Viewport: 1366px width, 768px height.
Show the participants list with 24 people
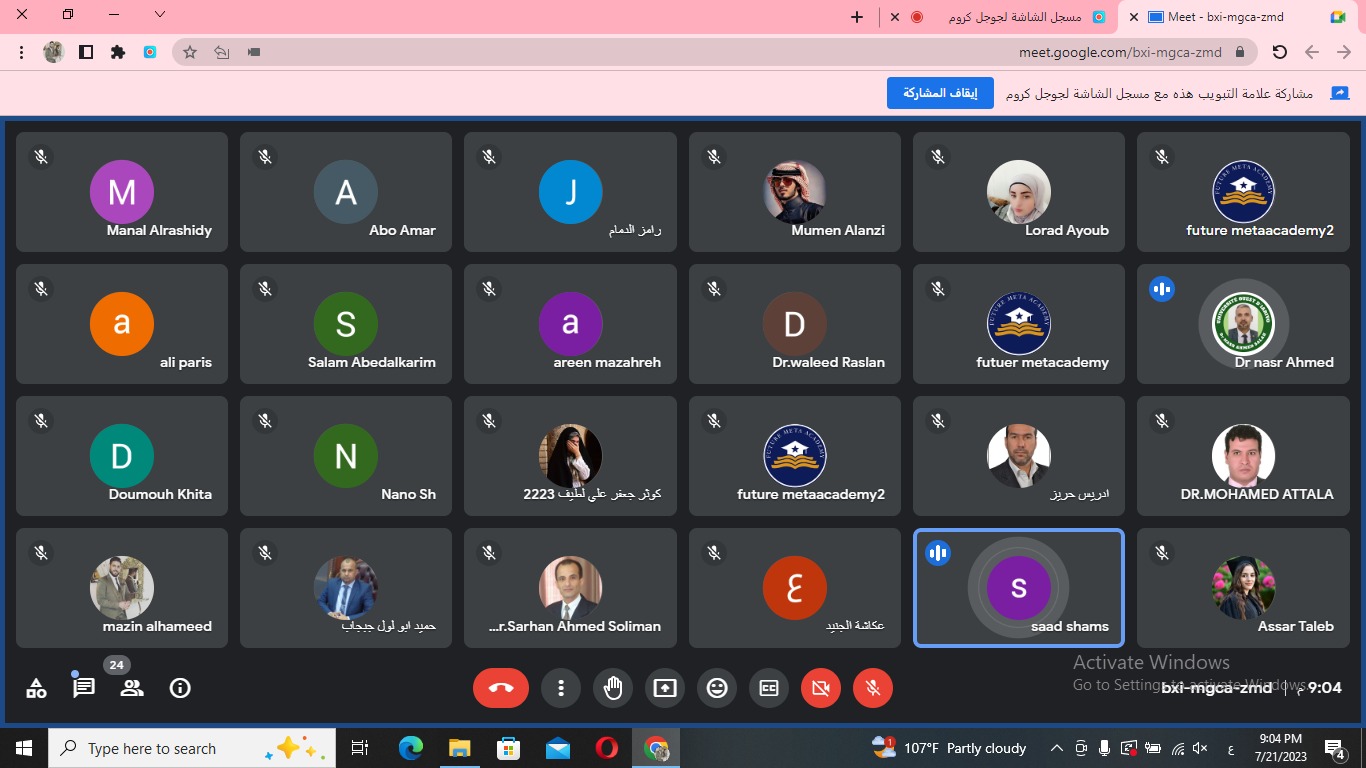[x=131, y=688]
